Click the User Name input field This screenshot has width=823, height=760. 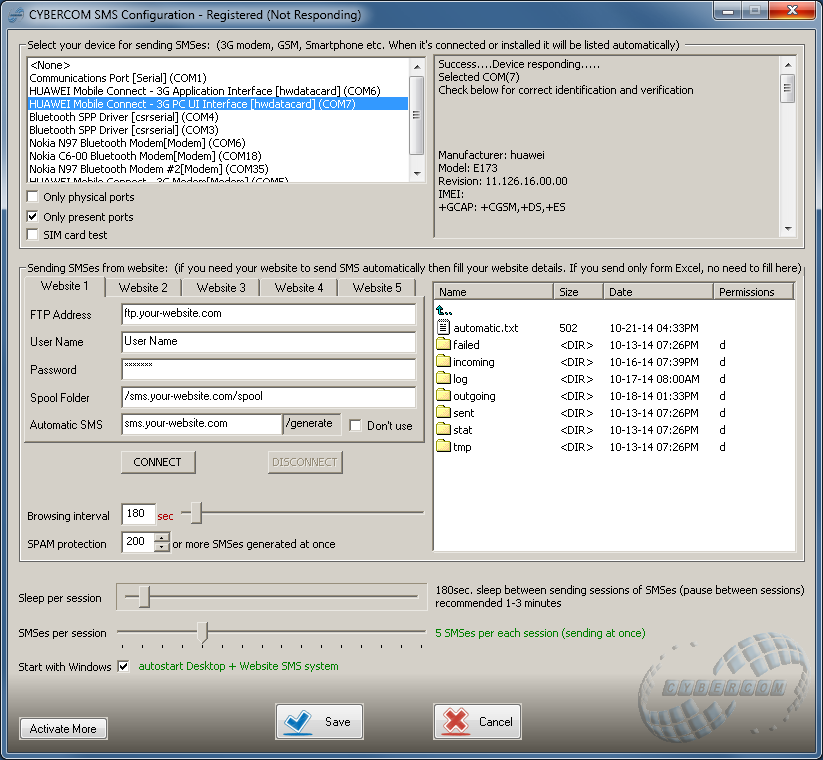pyautogui.click(x=269, y=342)
